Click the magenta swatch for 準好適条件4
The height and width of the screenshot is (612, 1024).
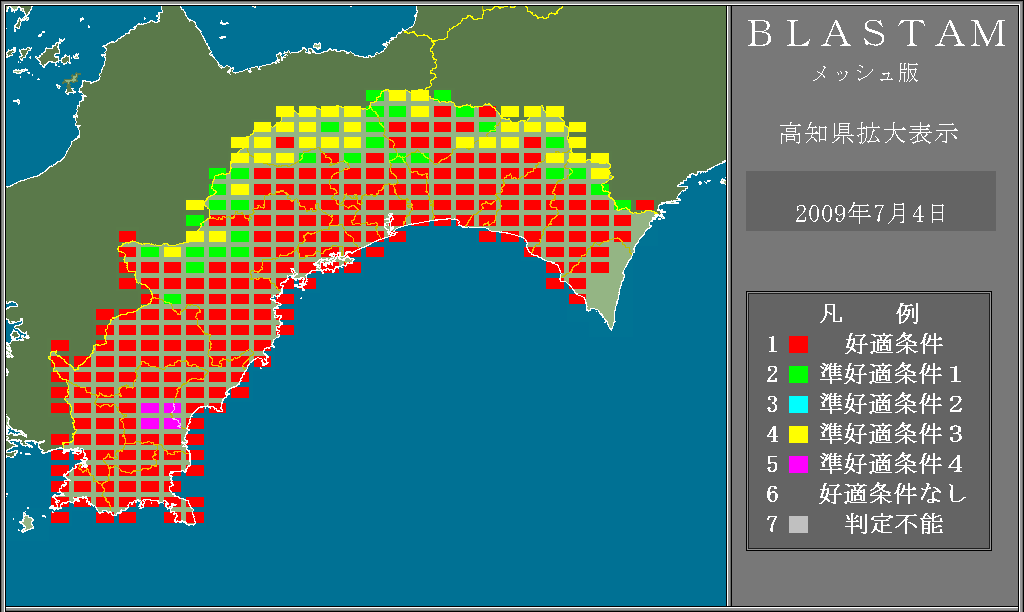pyautogui.click(x=798, y=464)
